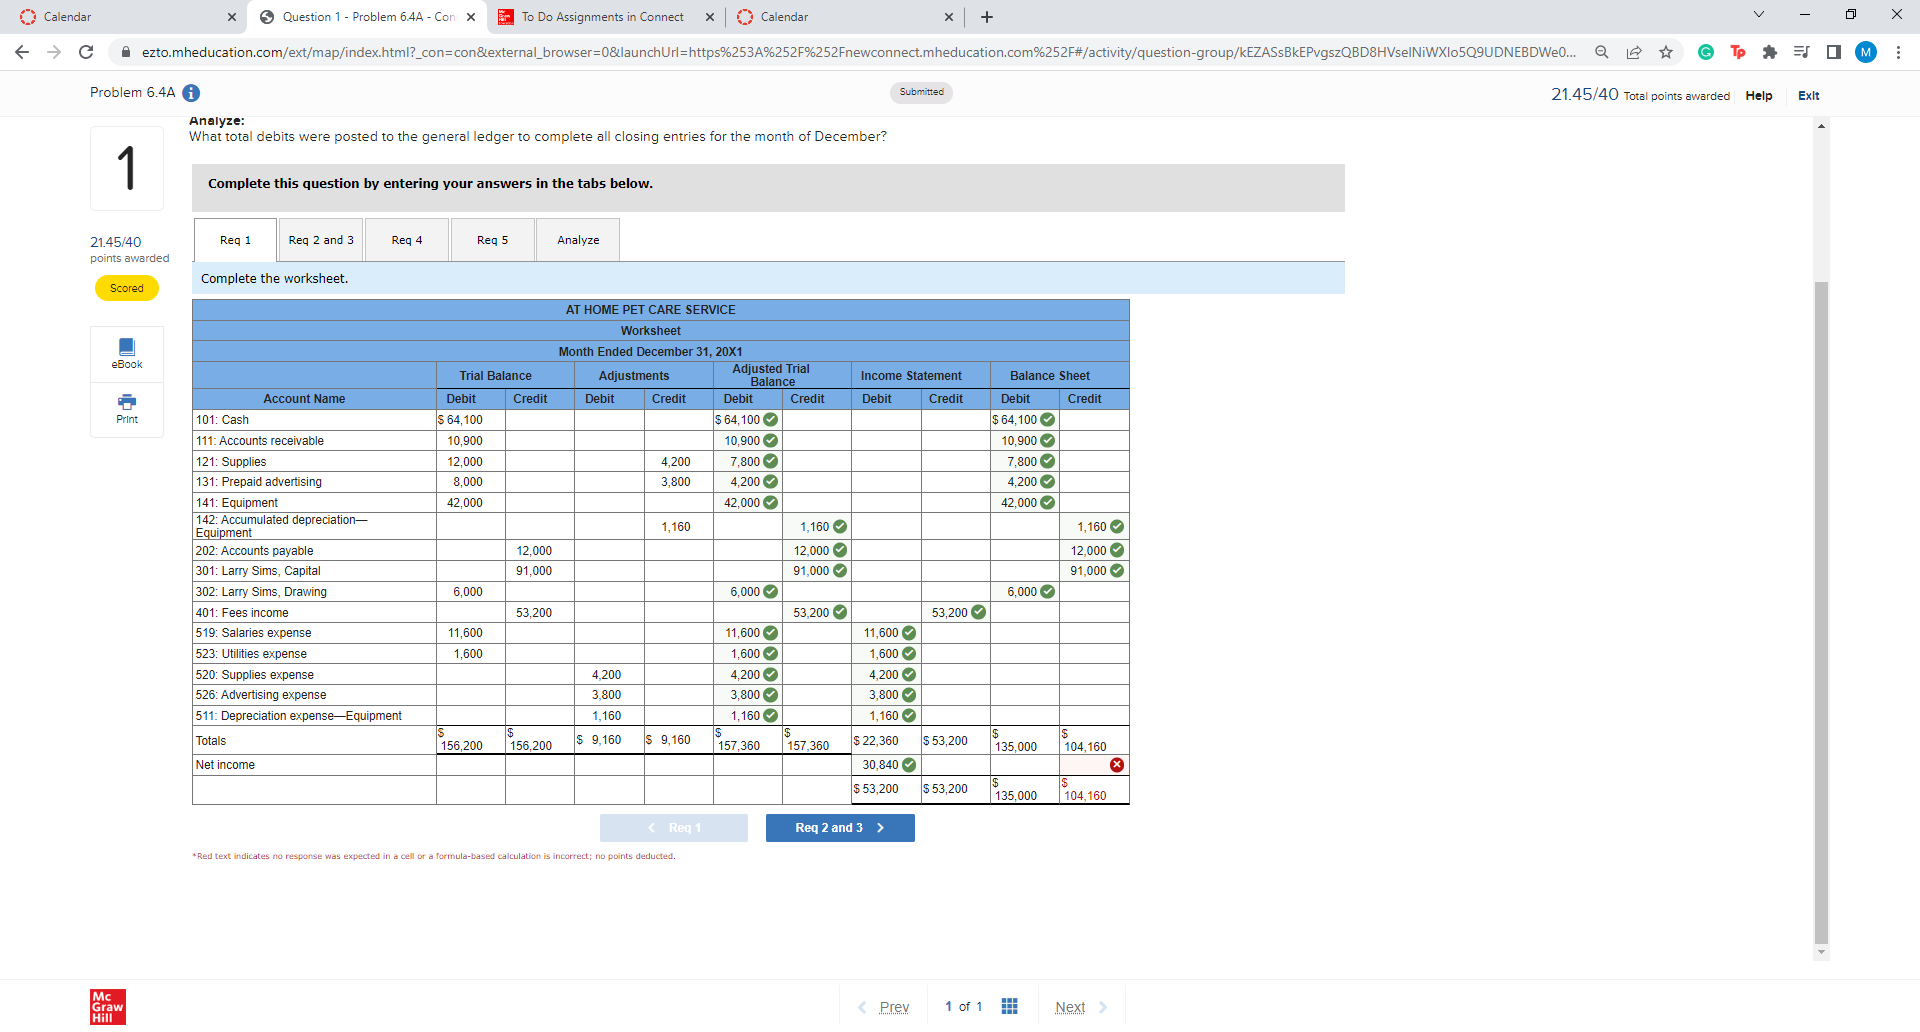Image resolution: width=1920 pixels, height=1032 pixels.
Task: Open the red Tp extension icon
Action: pos(1738,52)
